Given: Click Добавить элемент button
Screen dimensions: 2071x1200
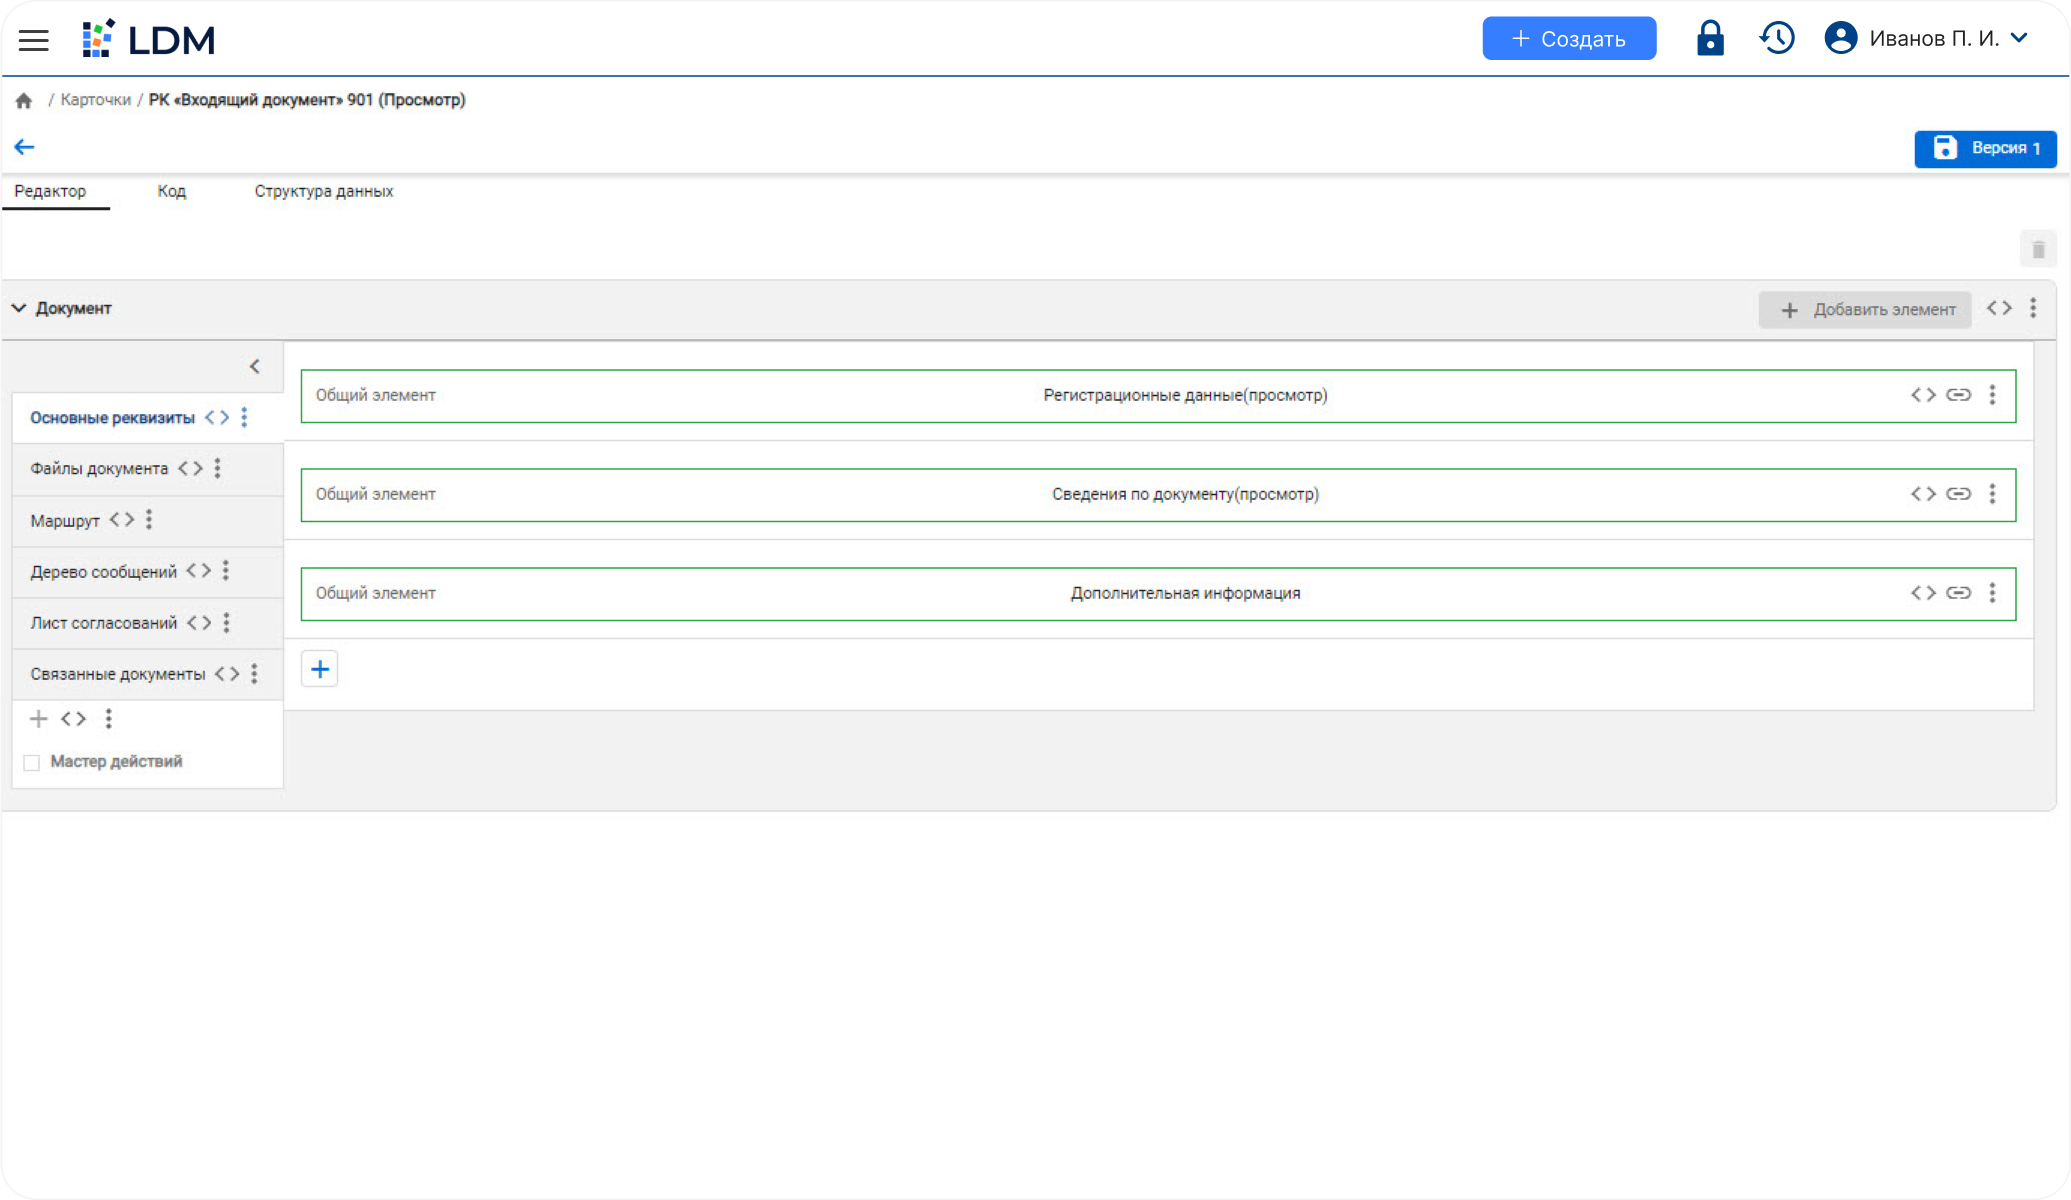Looking at the screenshot, I should click(1864, 310).
